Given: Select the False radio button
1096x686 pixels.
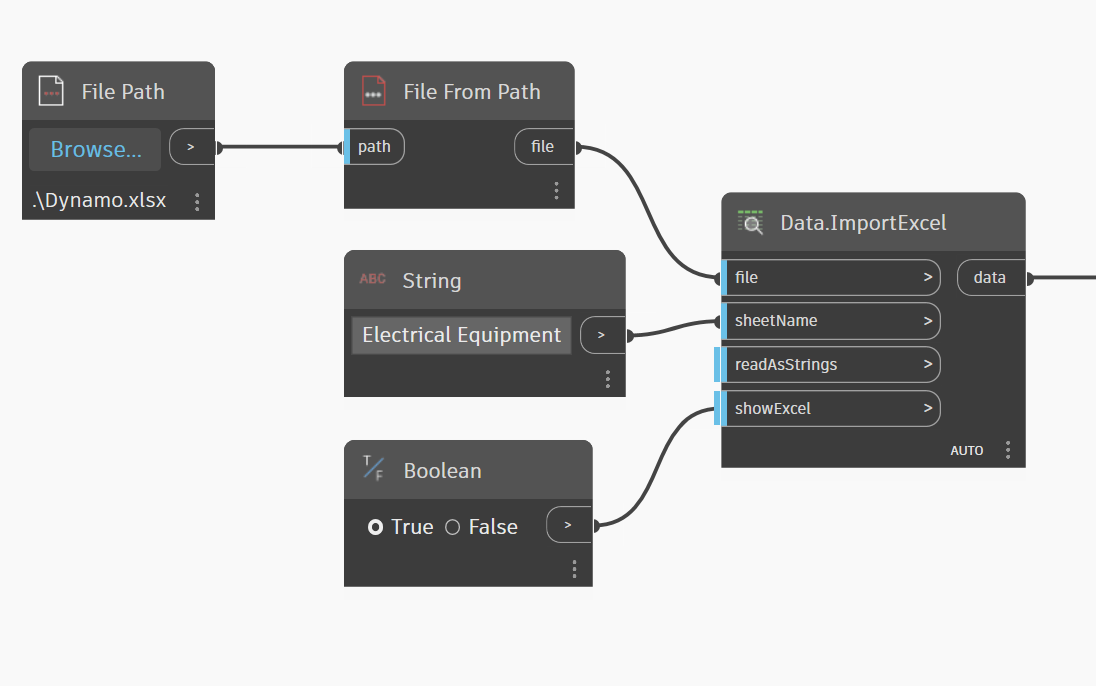Looking at the screenshot, I should pos(452,526).
